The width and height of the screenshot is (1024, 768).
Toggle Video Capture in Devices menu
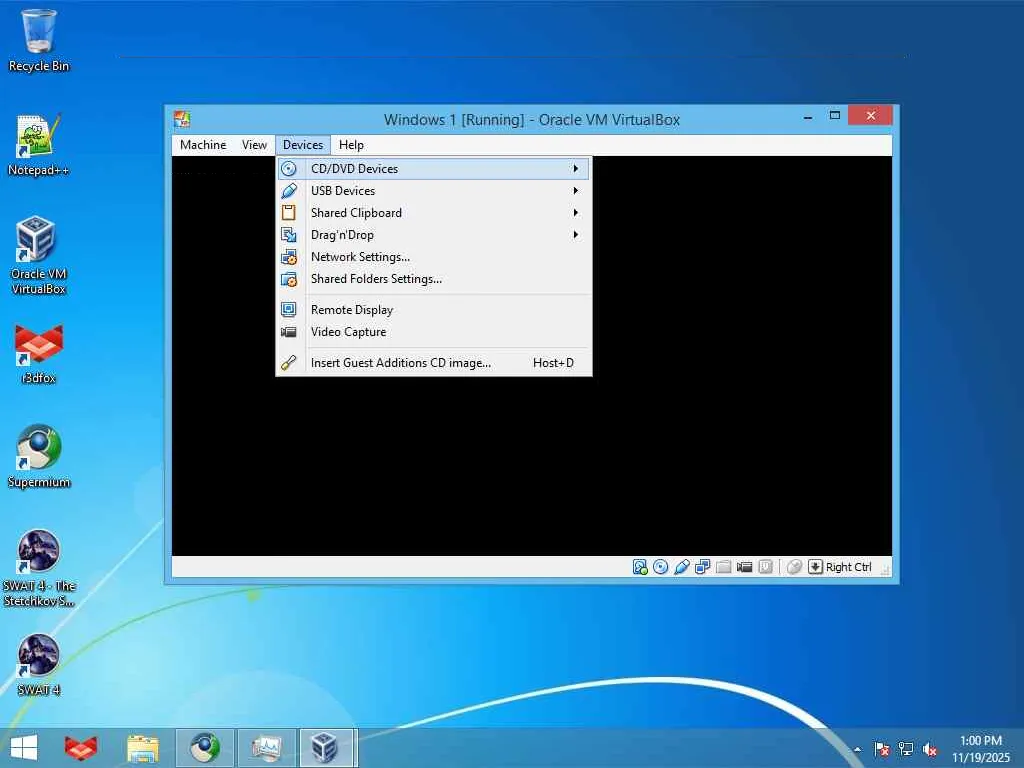(434, 332)
